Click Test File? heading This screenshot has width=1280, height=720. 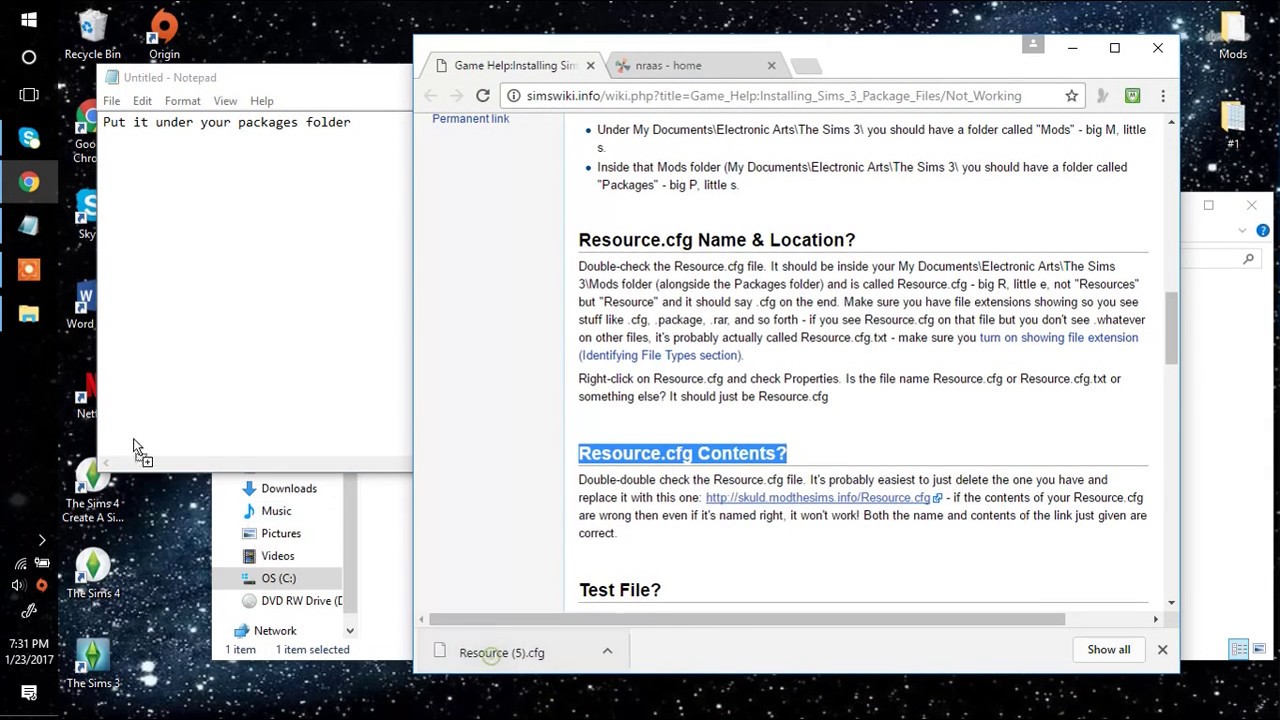pos(619,590)
